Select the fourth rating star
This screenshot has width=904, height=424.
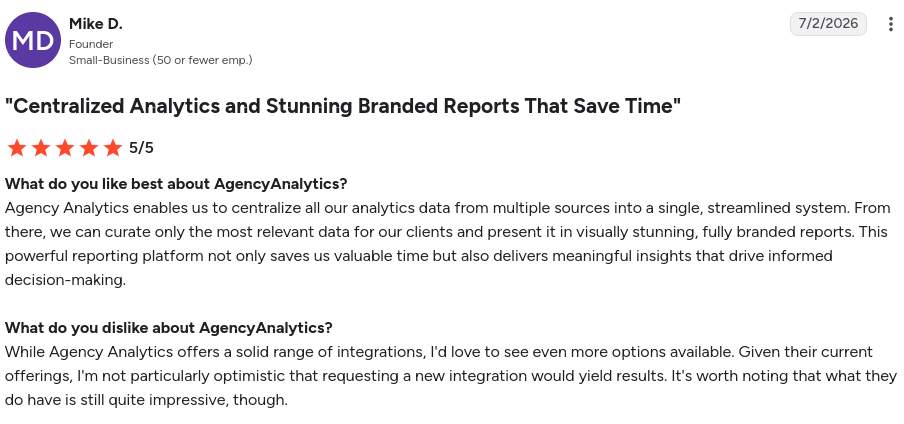[x=89, y=148]
